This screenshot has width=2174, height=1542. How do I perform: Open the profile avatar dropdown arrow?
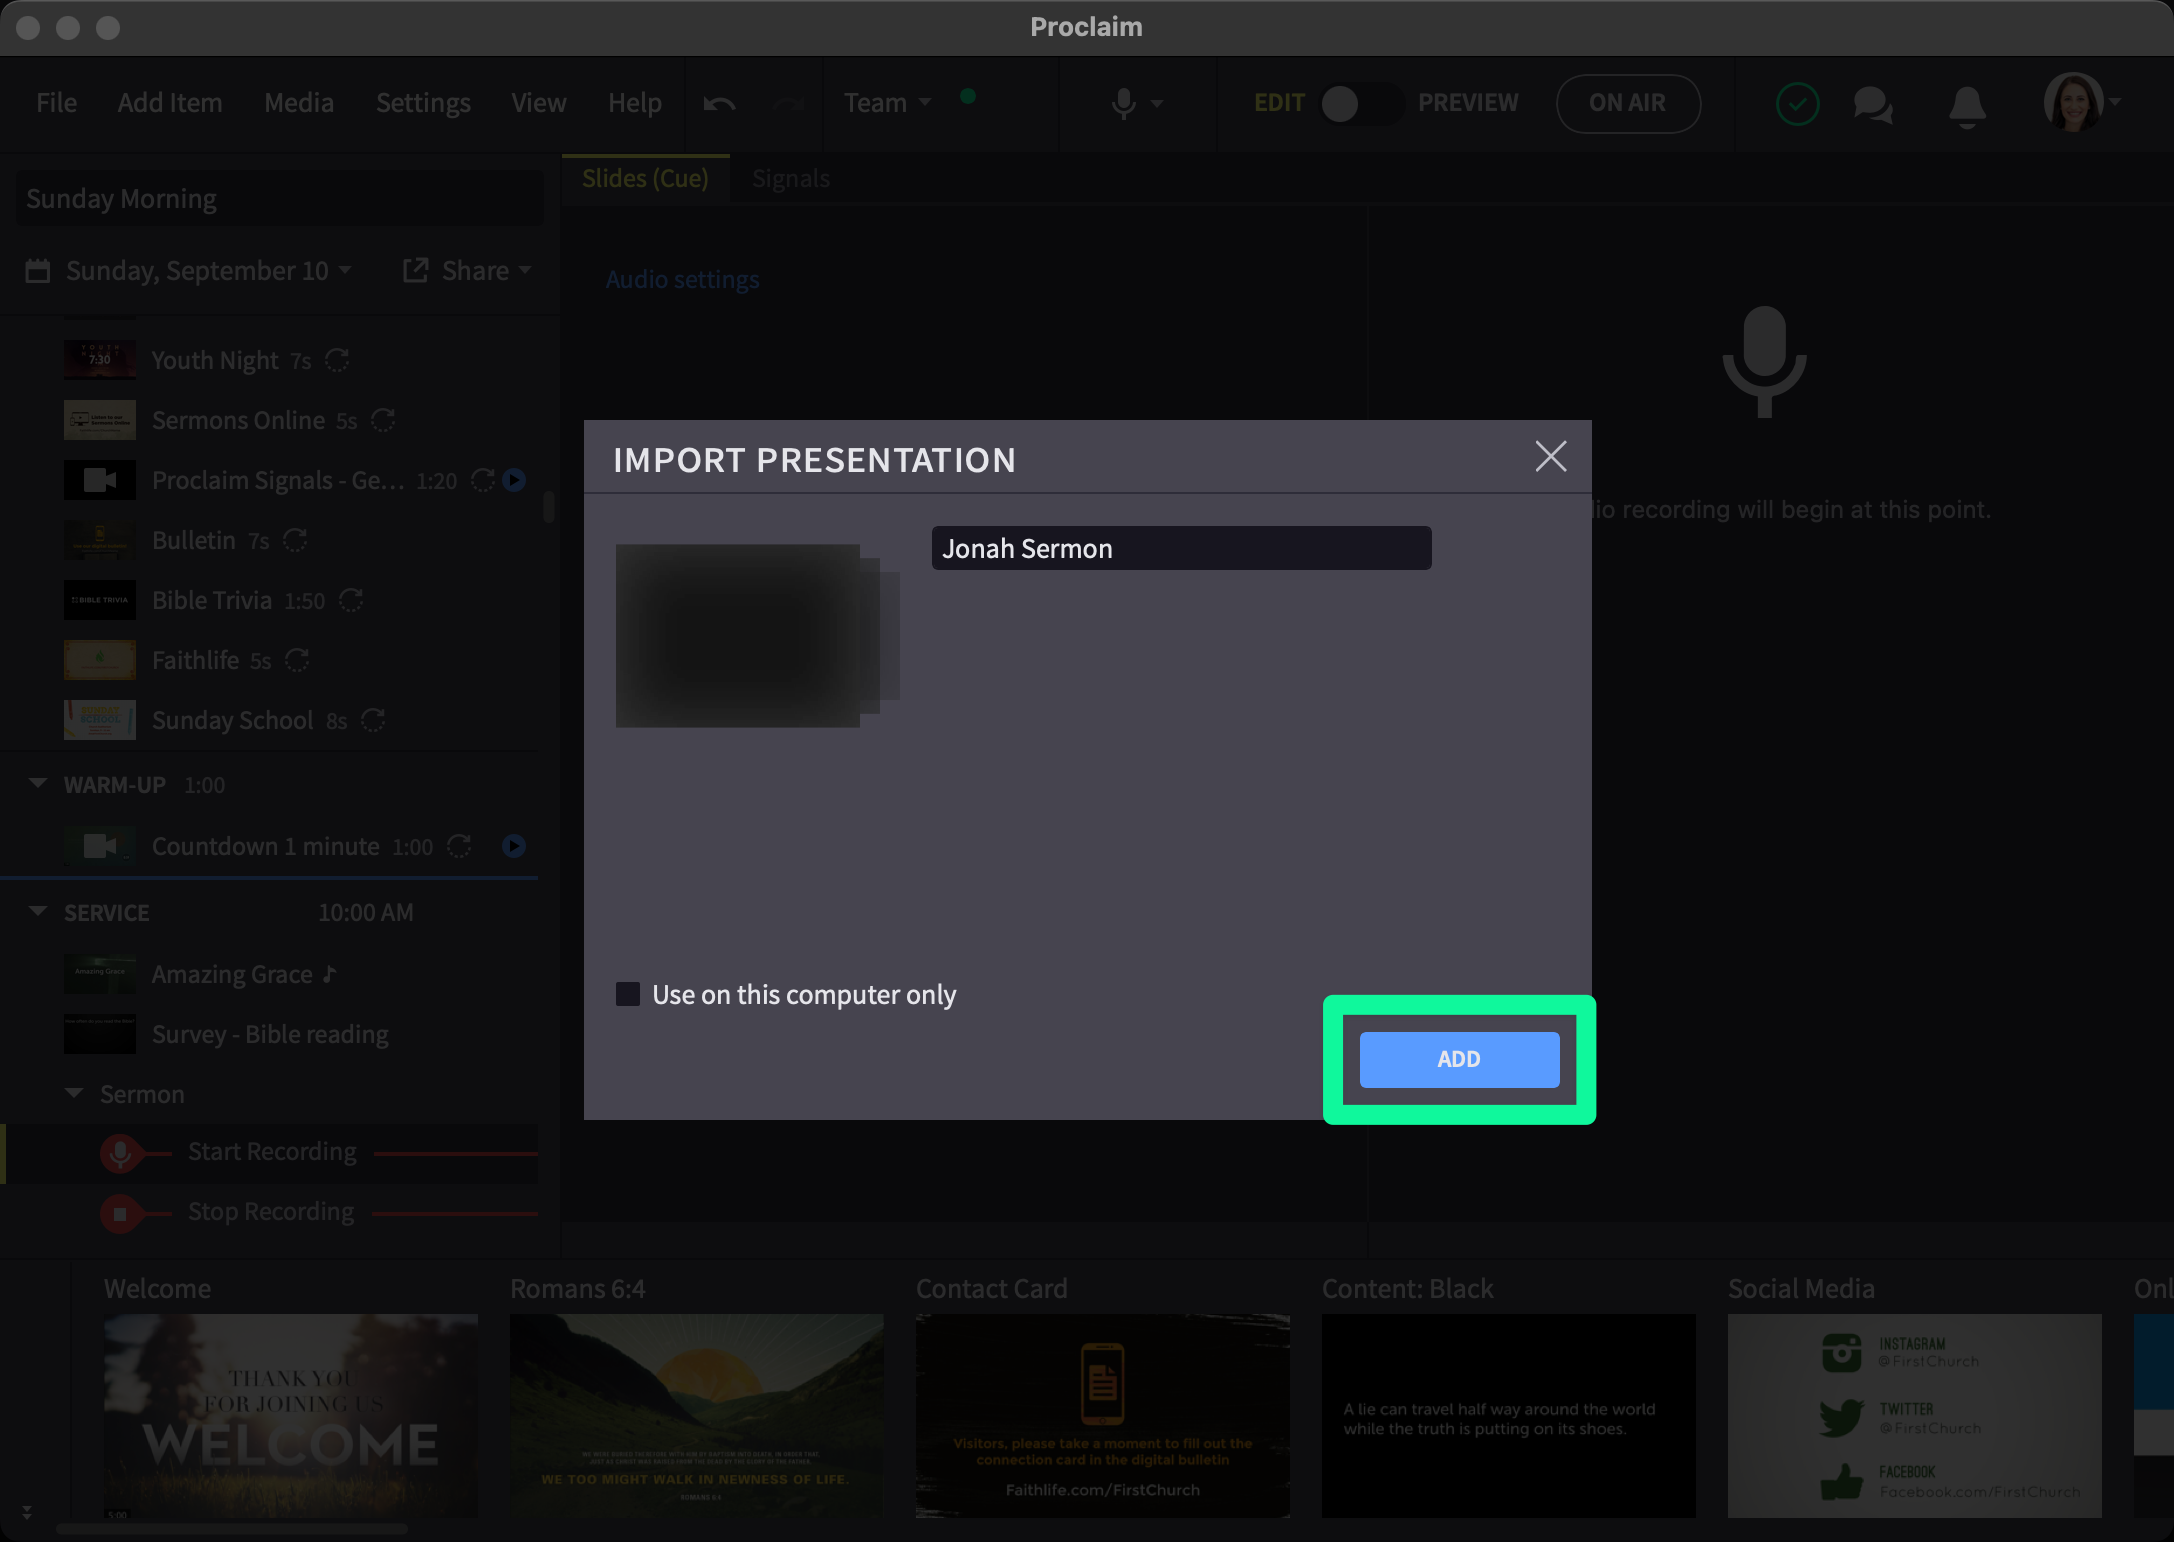click(2115, 102)
